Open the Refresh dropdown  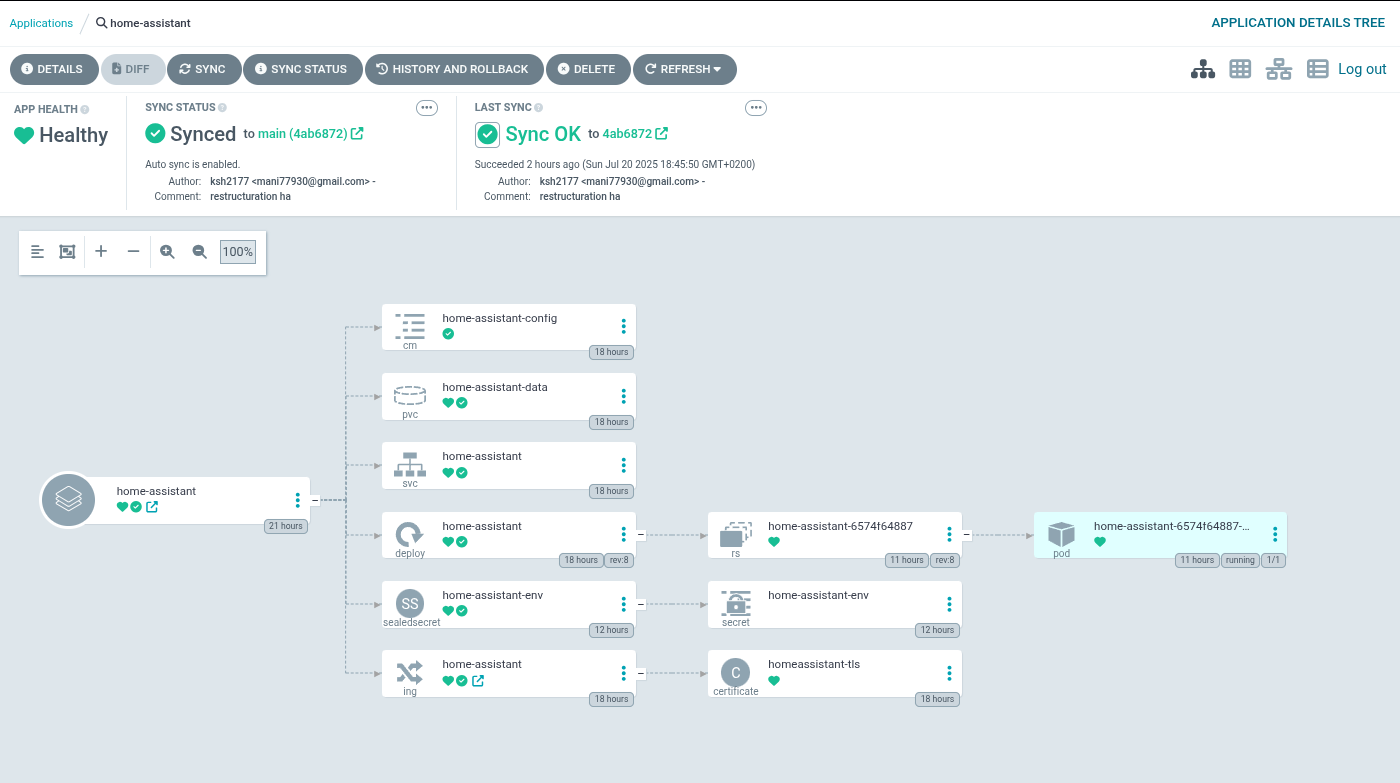point(684,69)
